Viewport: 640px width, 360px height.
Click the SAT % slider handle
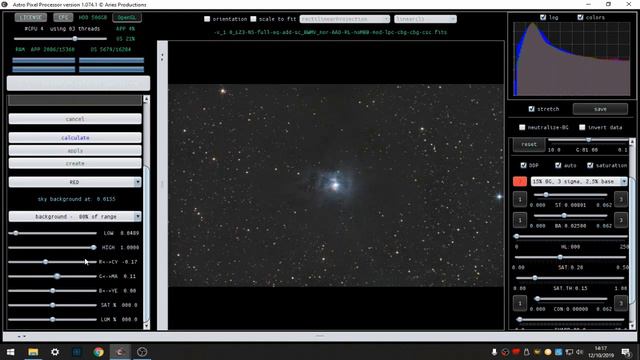point(53,305)
